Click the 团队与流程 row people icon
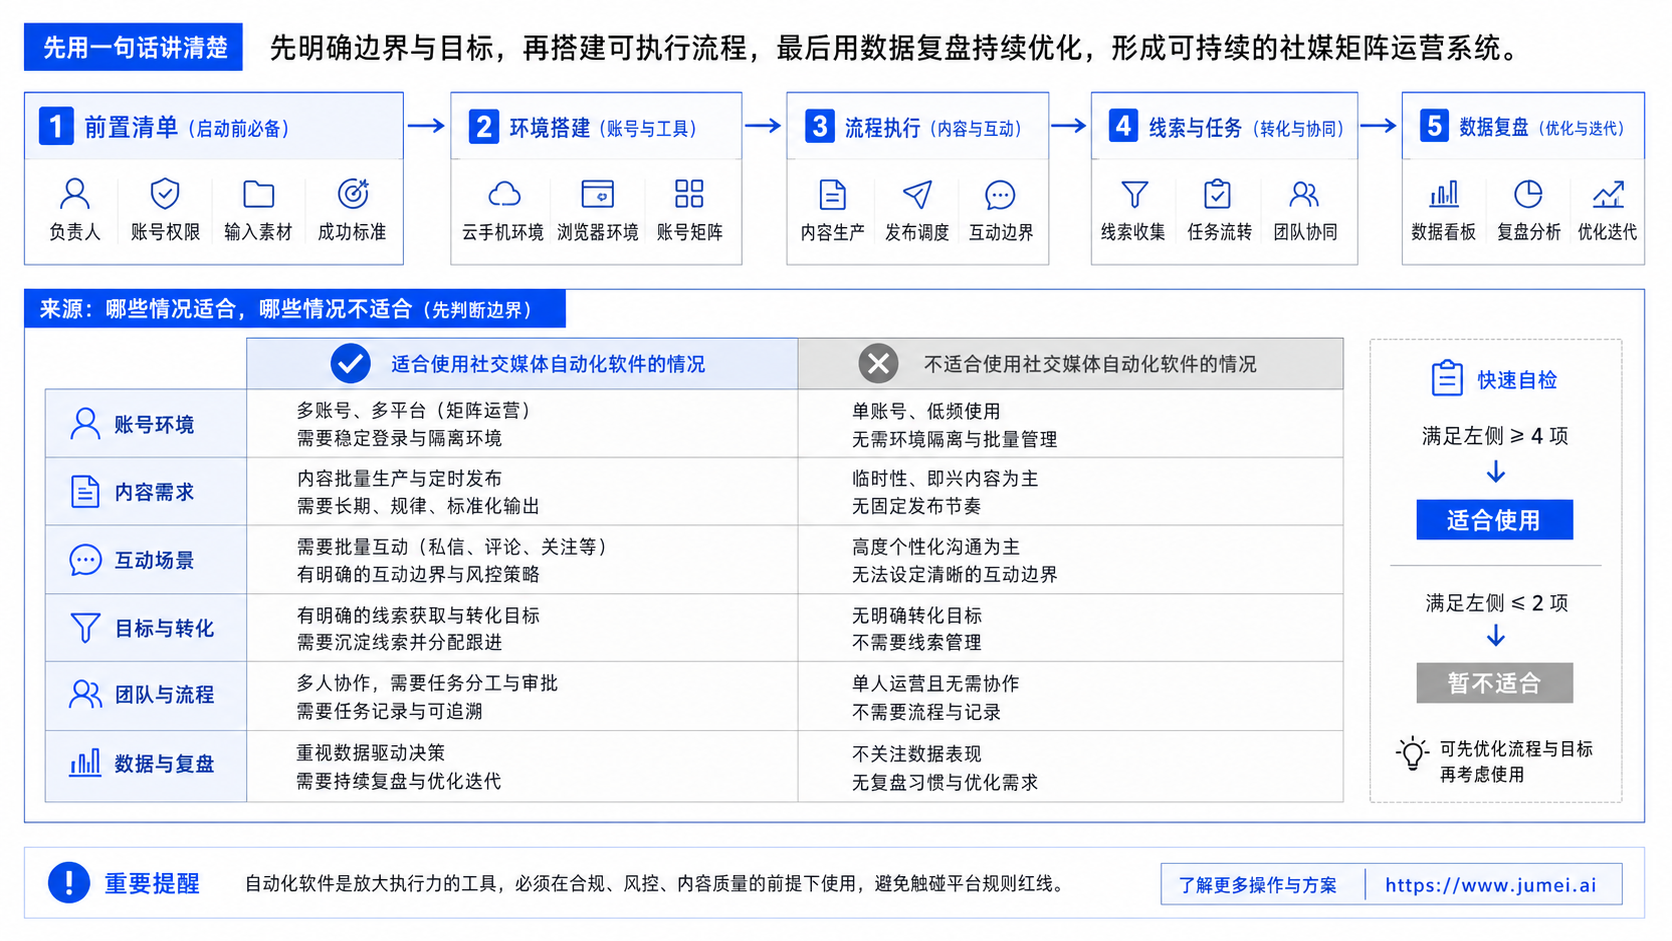This screenshot has height=941, width=1672. (85, 694)
